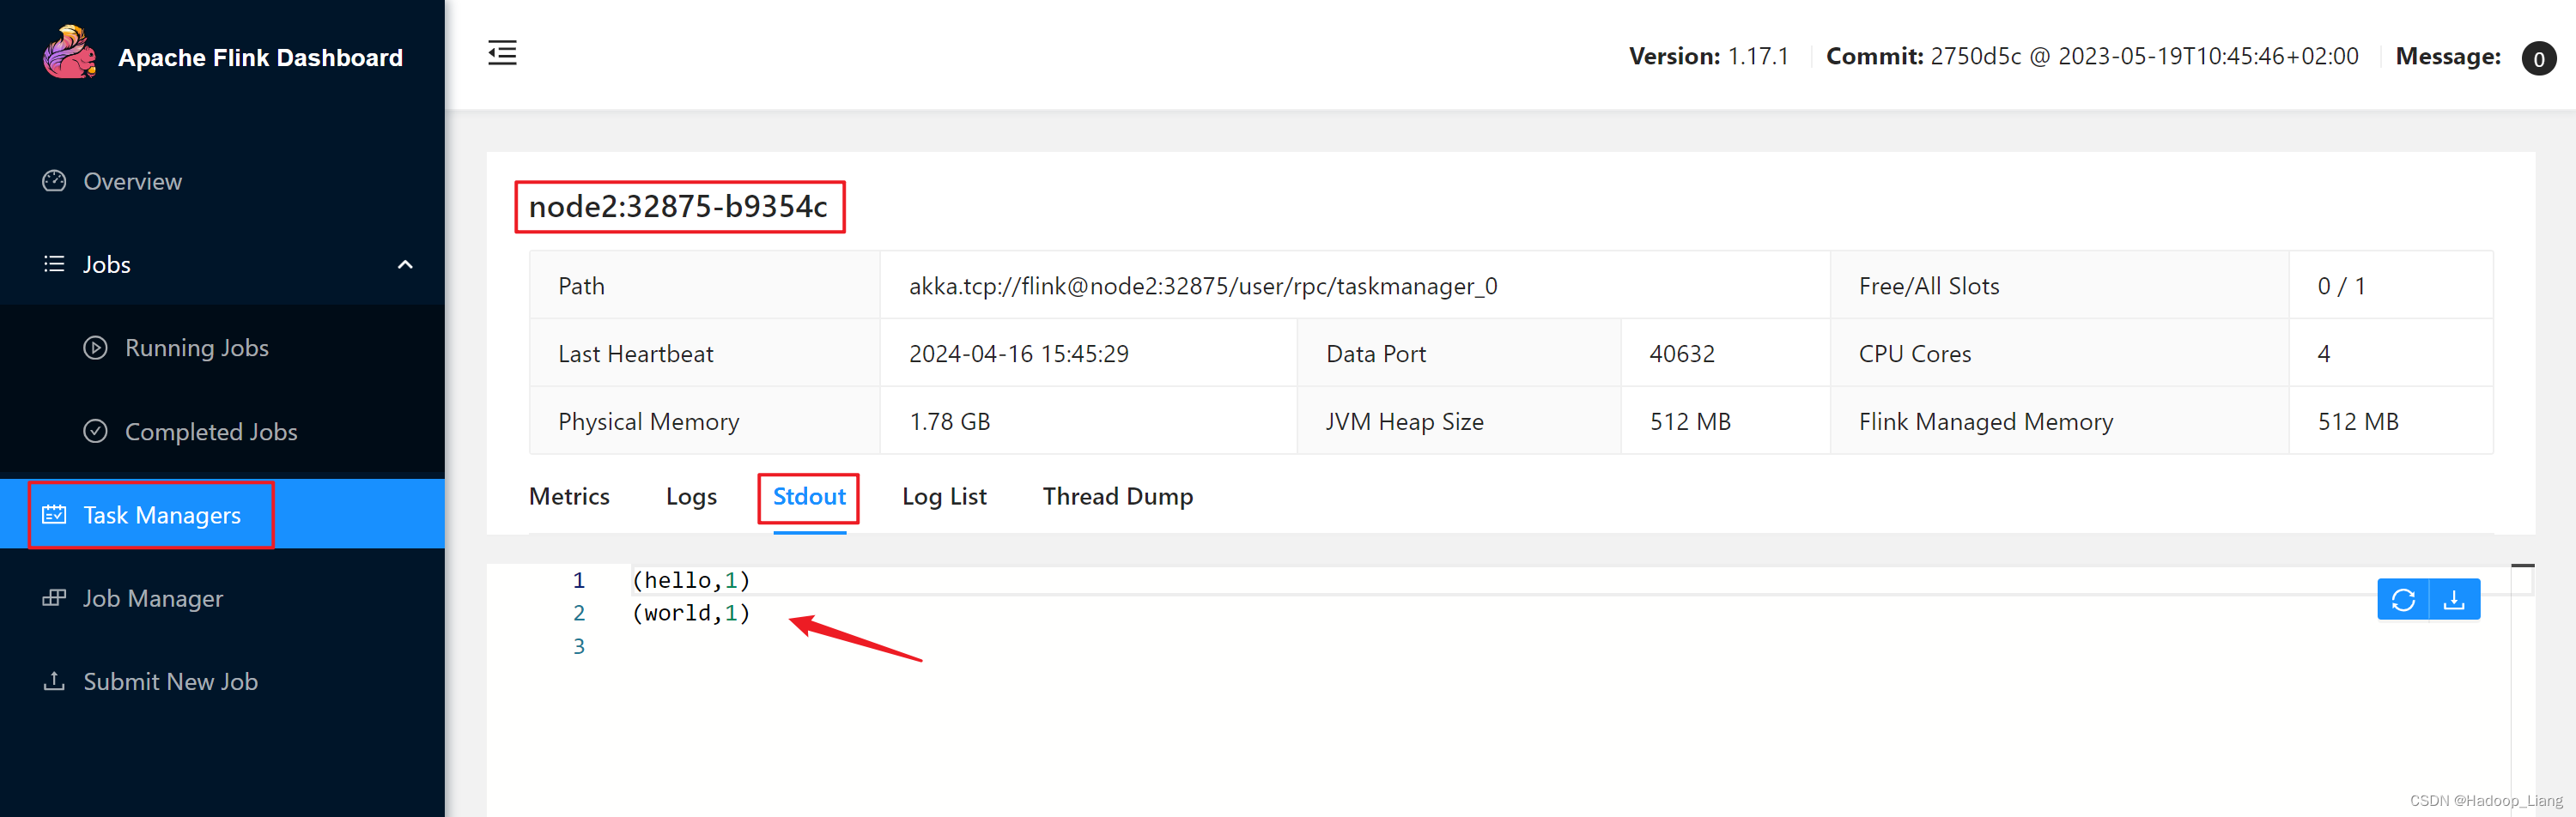
Task: Click line number 1 in the editor
Action: coord(578,580)
